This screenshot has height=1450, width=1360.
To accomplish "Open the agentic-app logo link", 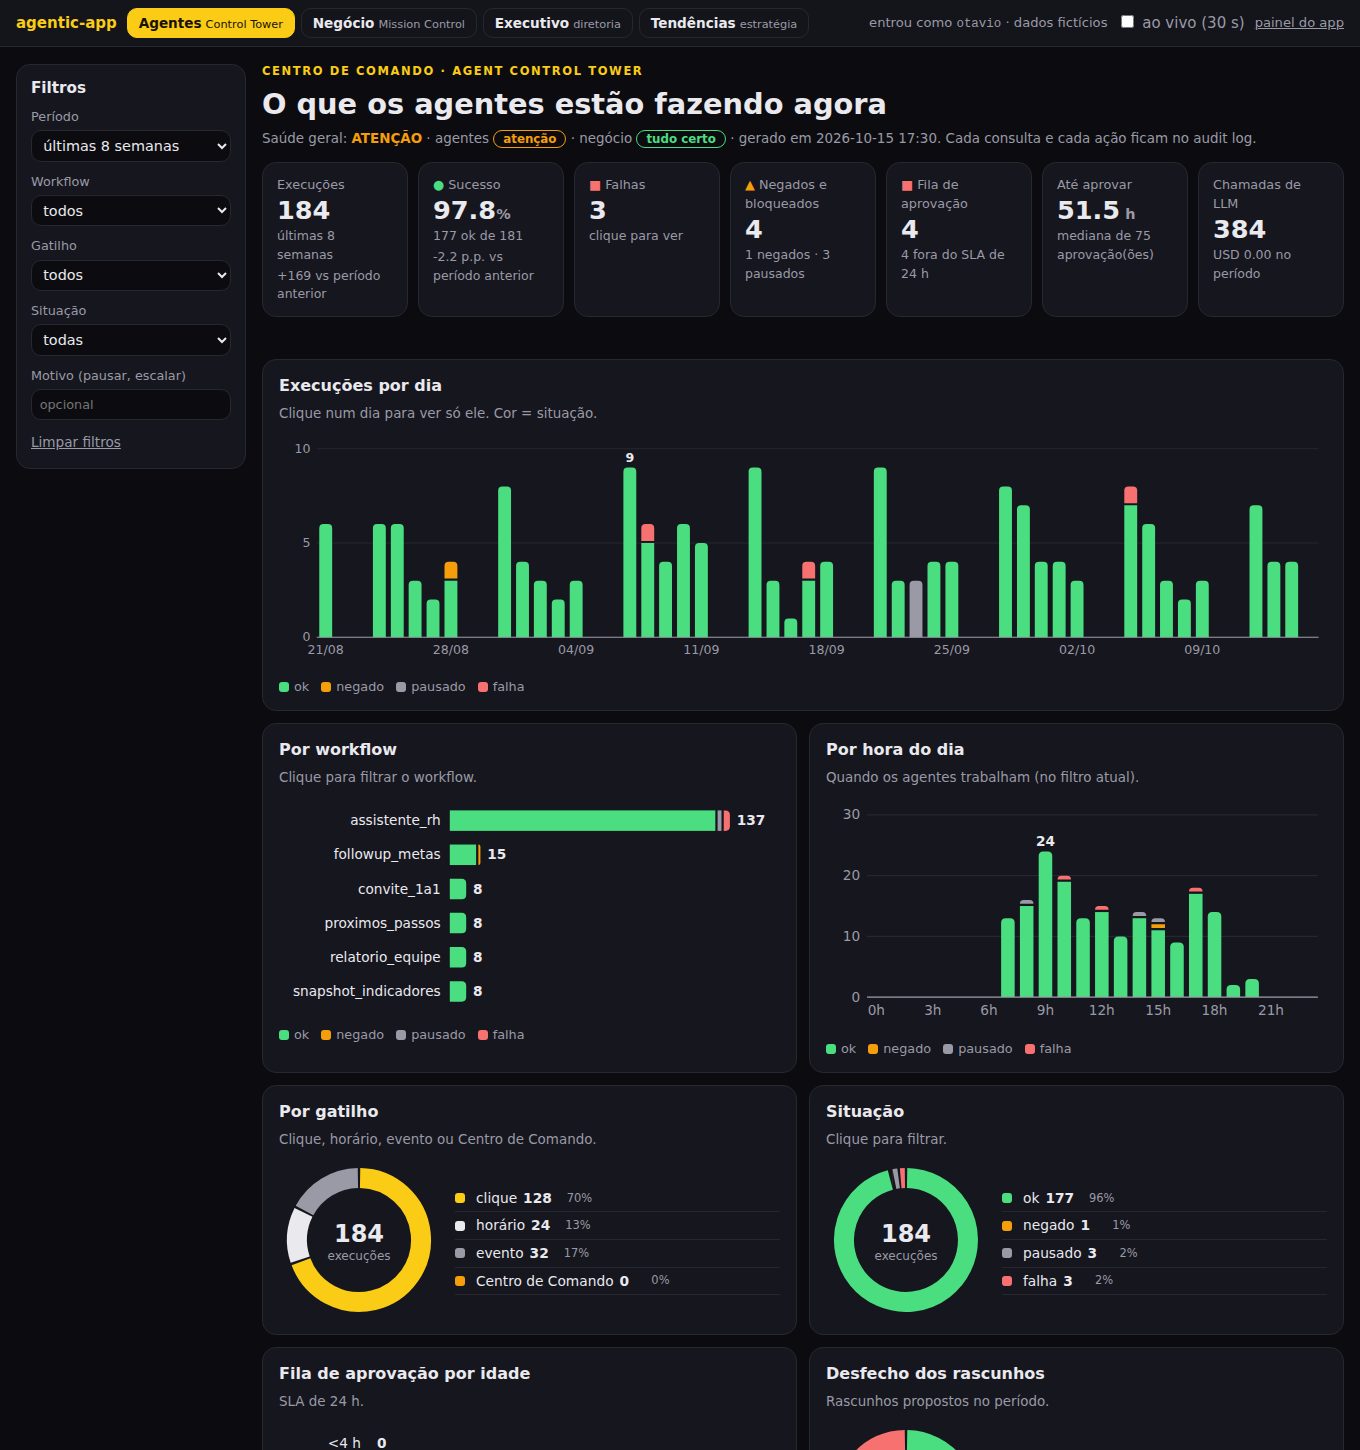I will (66, 23).
